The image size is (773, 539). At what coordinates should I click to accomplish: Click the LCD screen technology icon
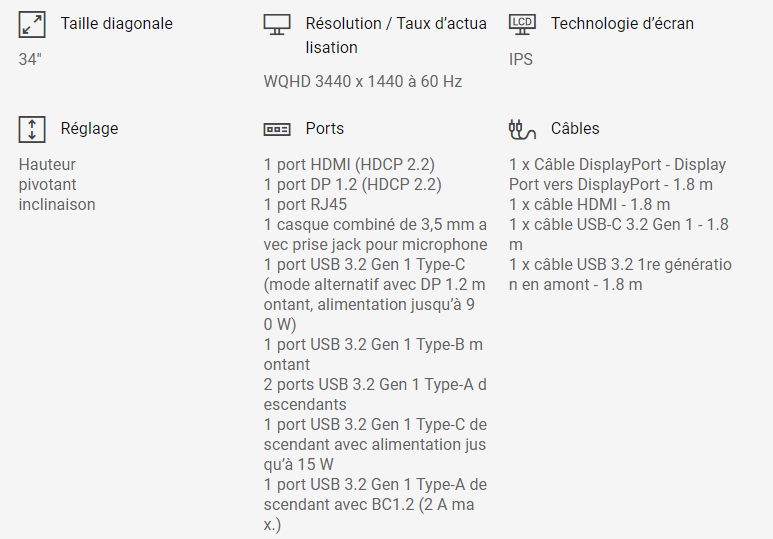click(522, 23)
